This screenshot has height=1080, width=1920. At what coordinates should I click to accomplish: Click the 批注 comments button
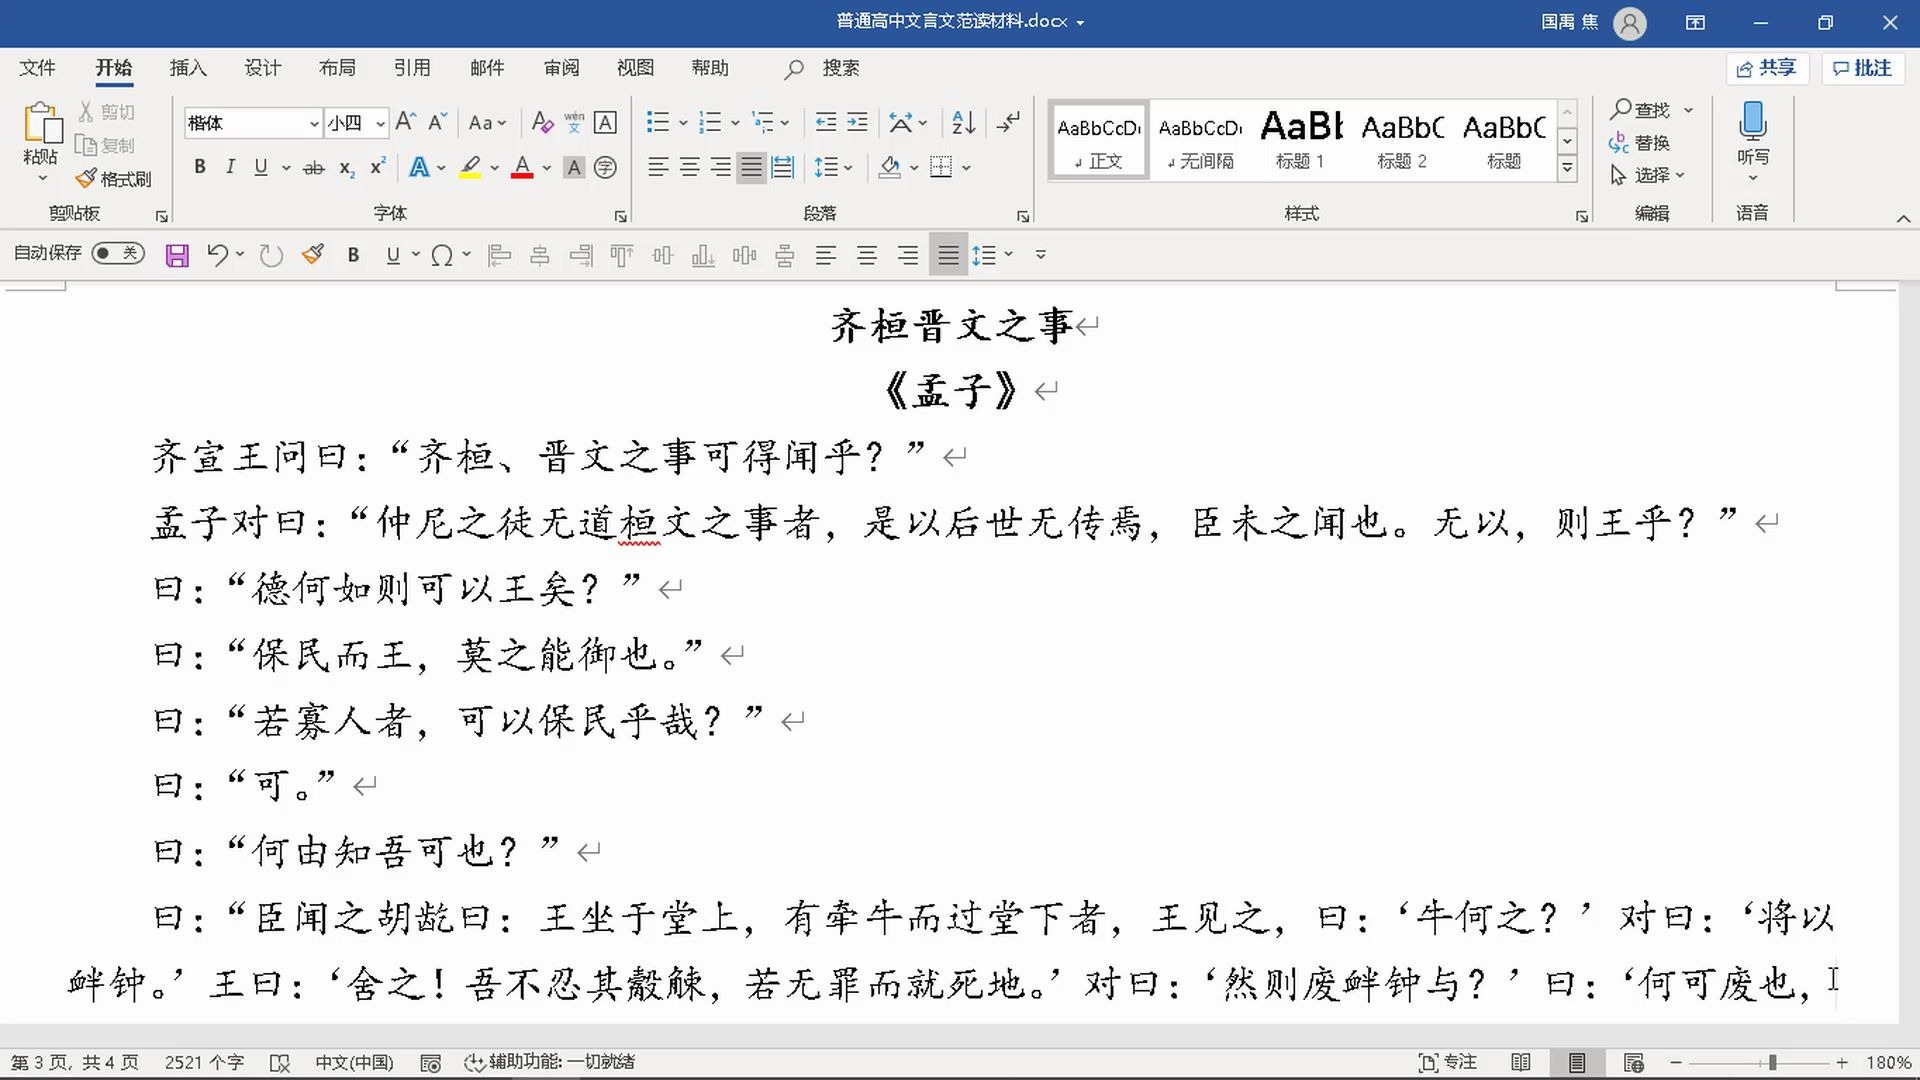click(x=1862, y=68)
